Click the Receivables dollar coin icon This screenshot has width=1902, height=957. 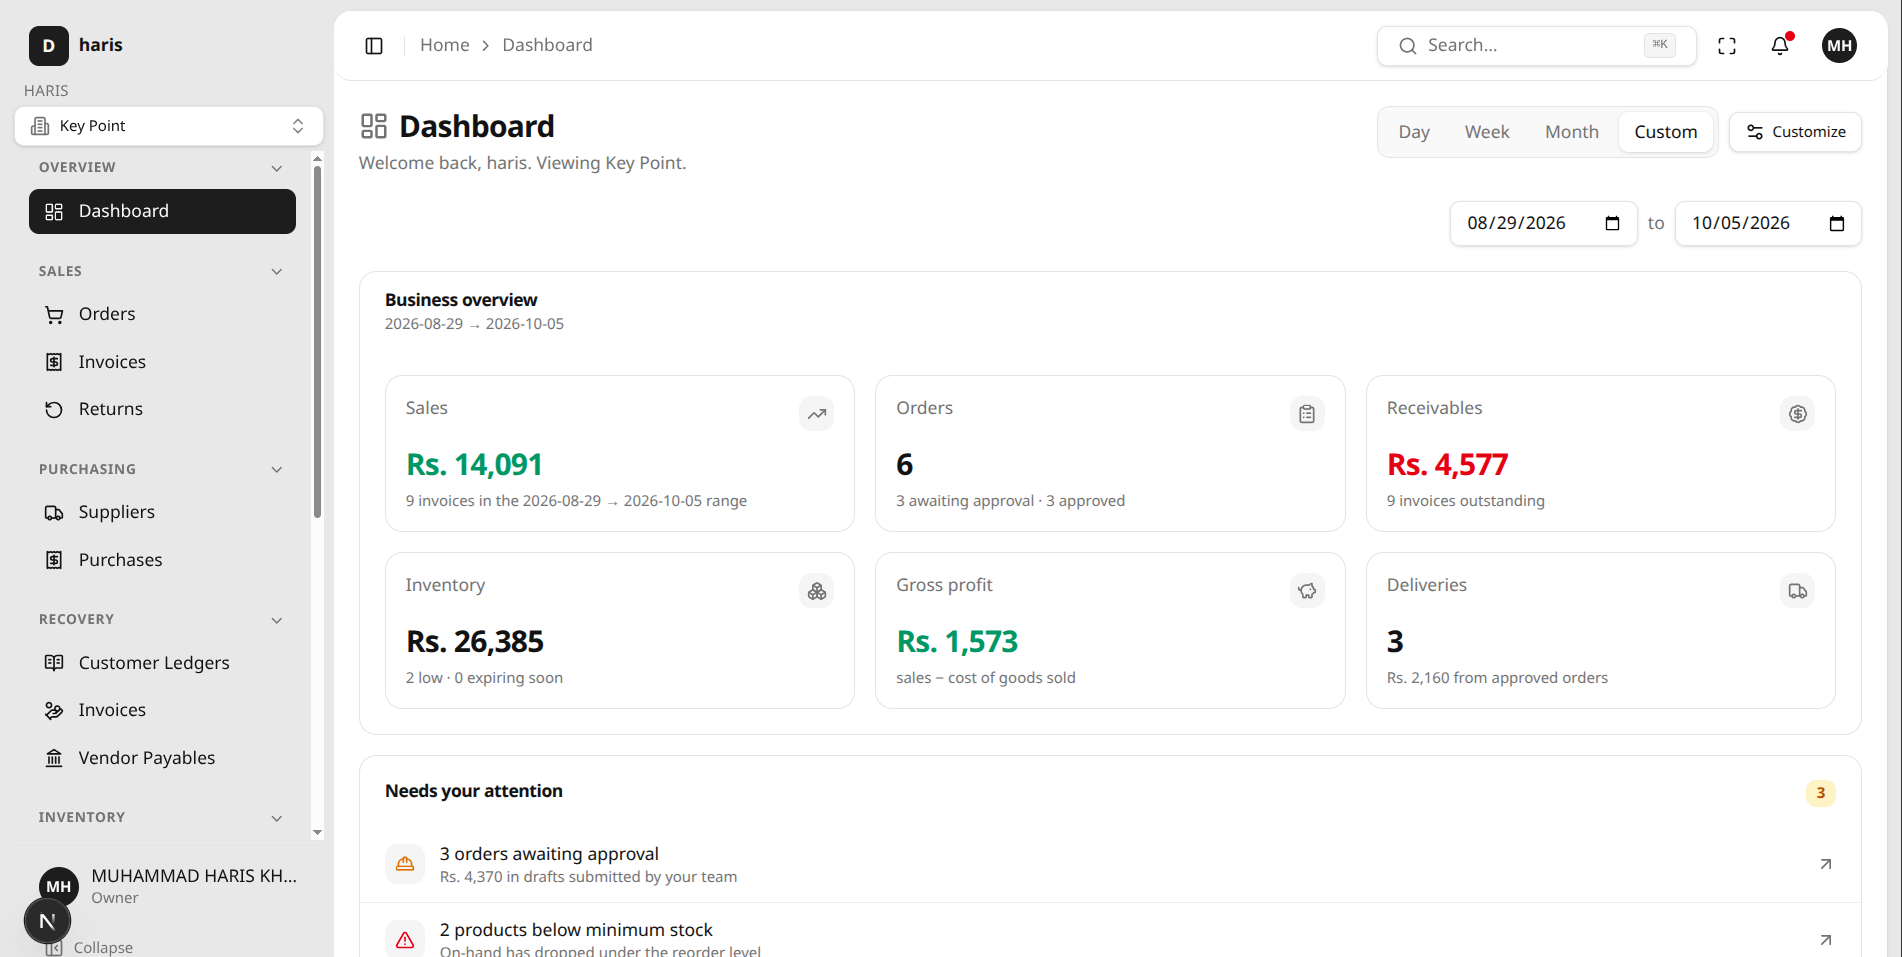pyautogui.click(x=1798, y=414)
